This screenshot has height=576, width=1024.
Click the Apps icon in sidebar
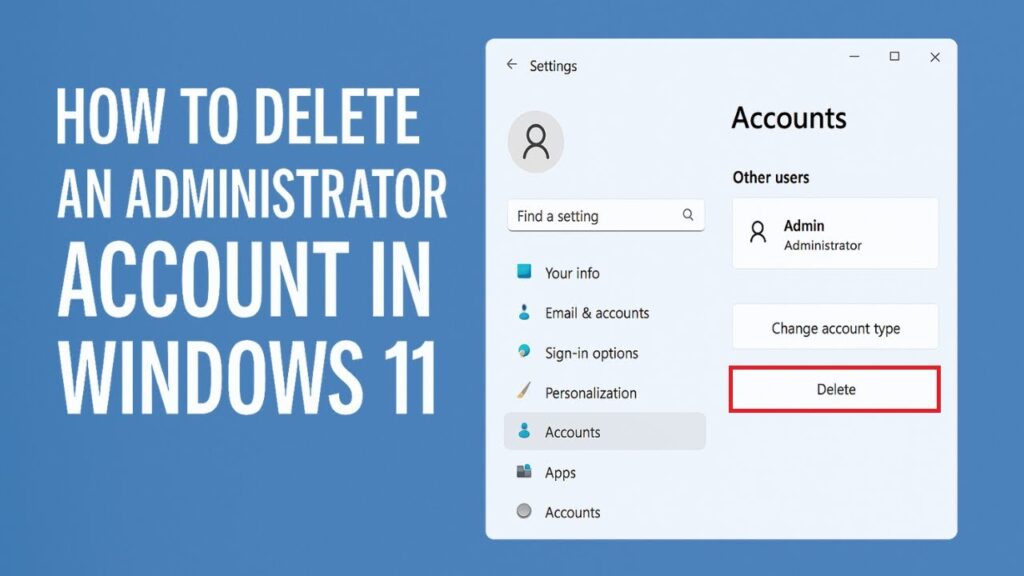(x=524, y=472)
